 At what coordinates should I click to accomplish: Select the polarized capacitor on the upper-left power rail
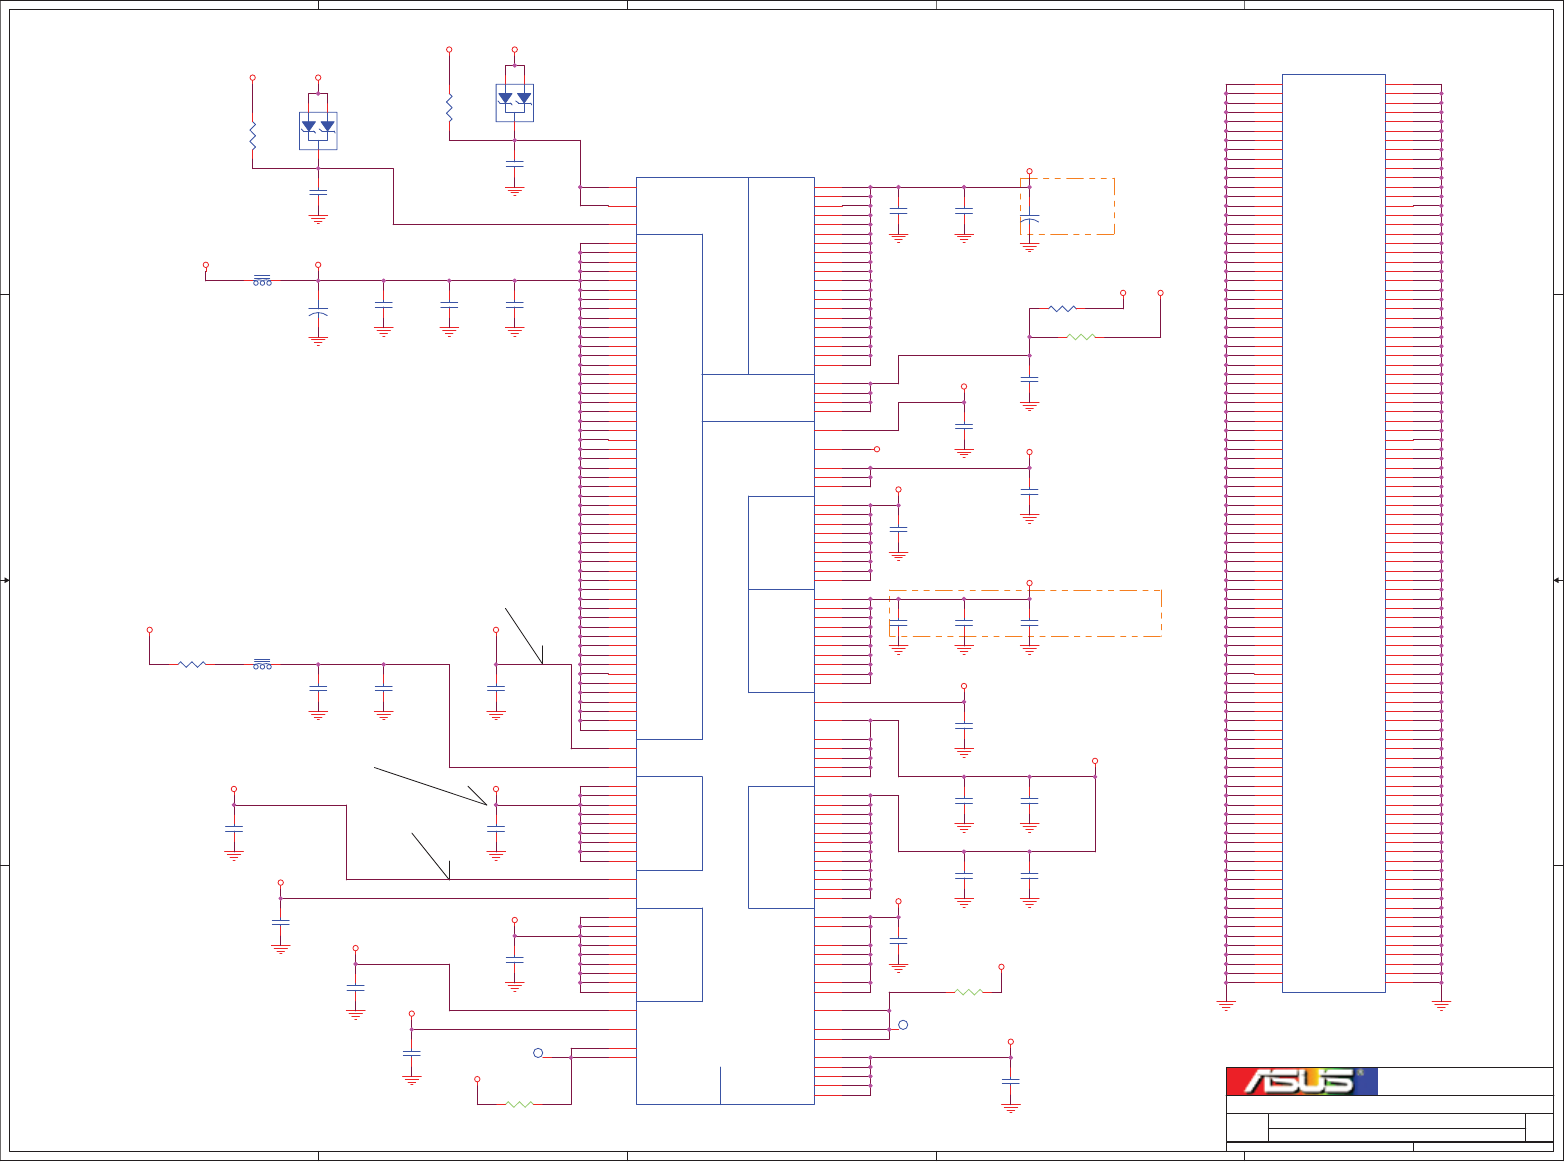tap(318, 312)
